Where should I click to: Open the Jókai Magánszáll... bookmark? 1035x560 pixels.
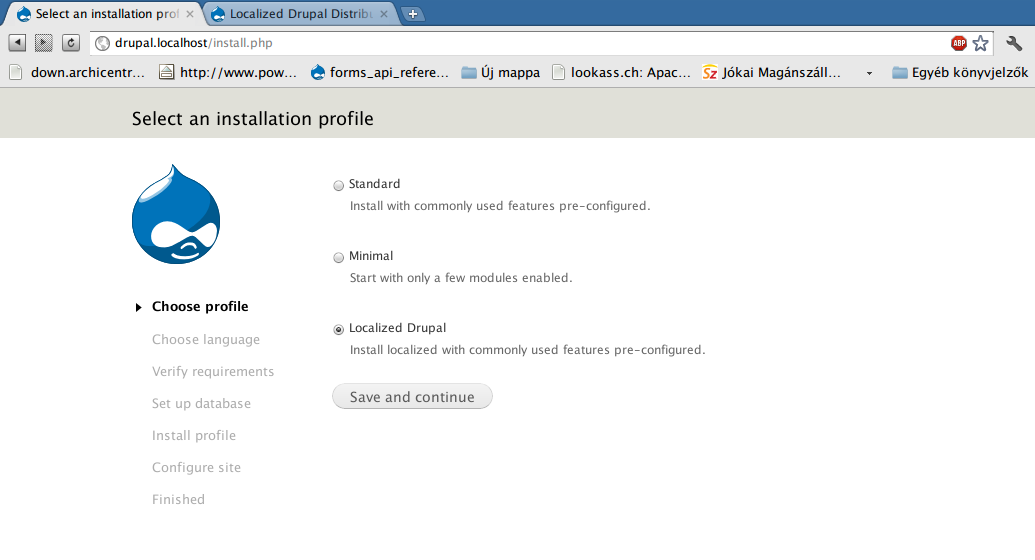coord(772,73)
